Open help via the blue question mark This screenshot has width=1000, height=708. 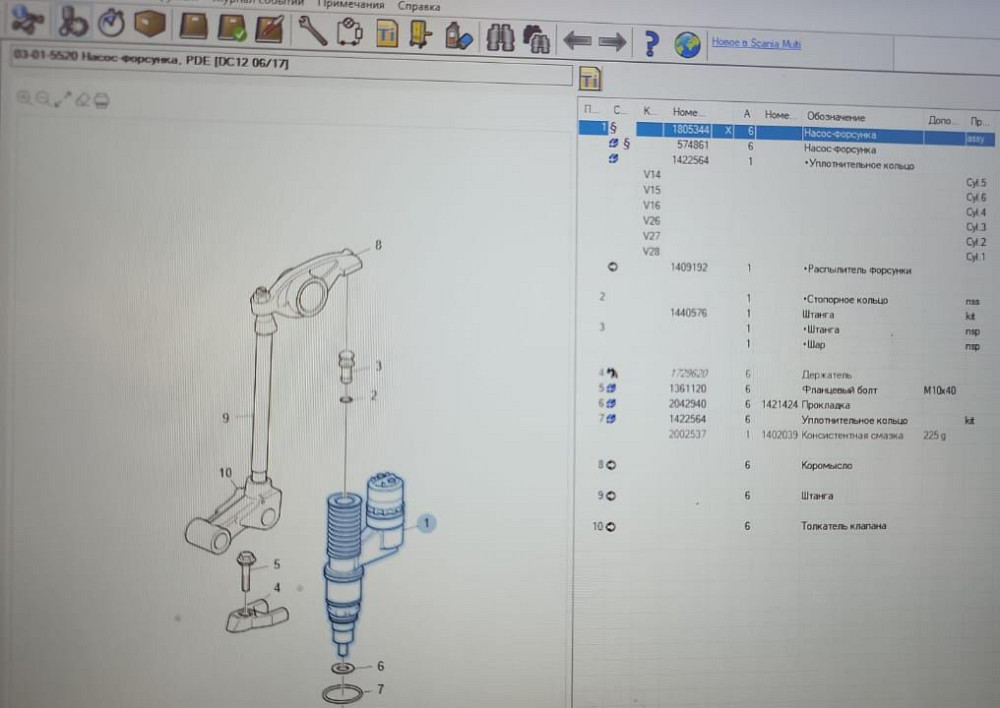[x=651, y=44]
